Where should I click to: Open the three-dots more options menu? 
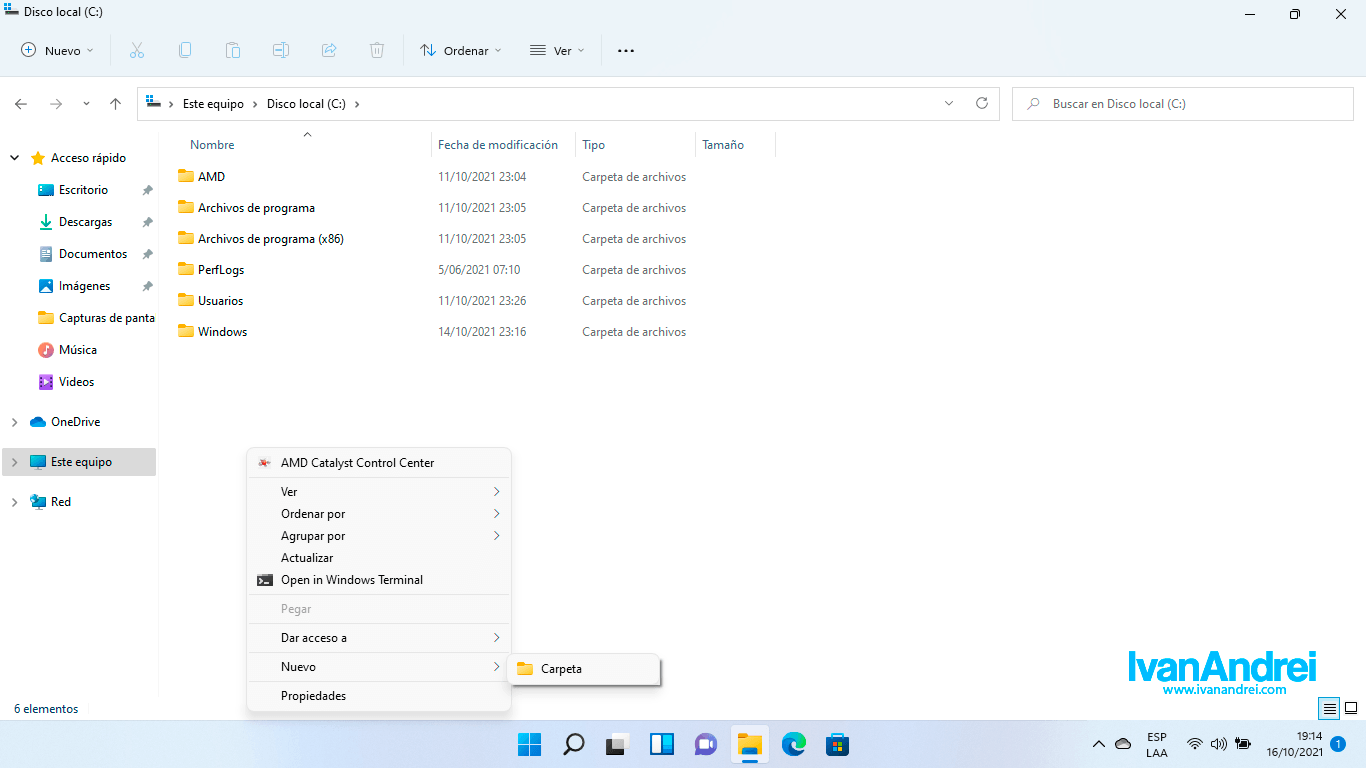(626, 51)
